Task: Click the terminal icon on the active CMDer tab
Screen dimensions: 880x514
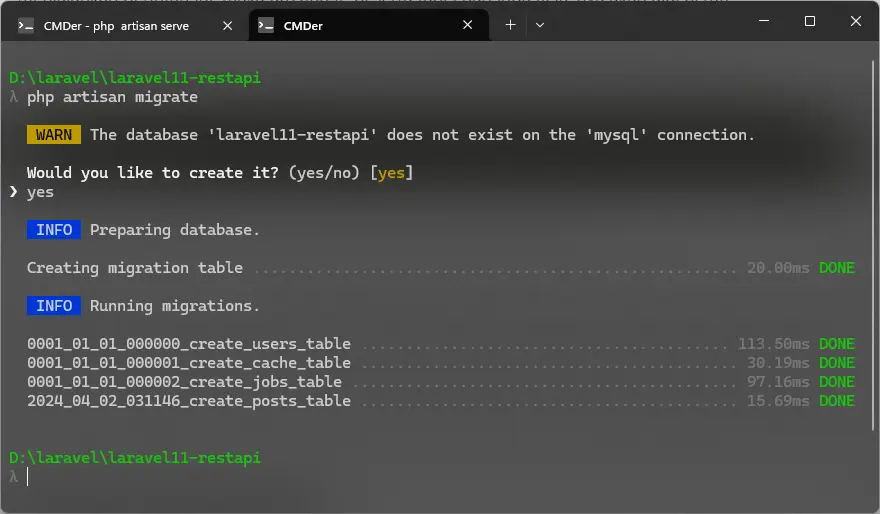Action: tap(266, 25)
